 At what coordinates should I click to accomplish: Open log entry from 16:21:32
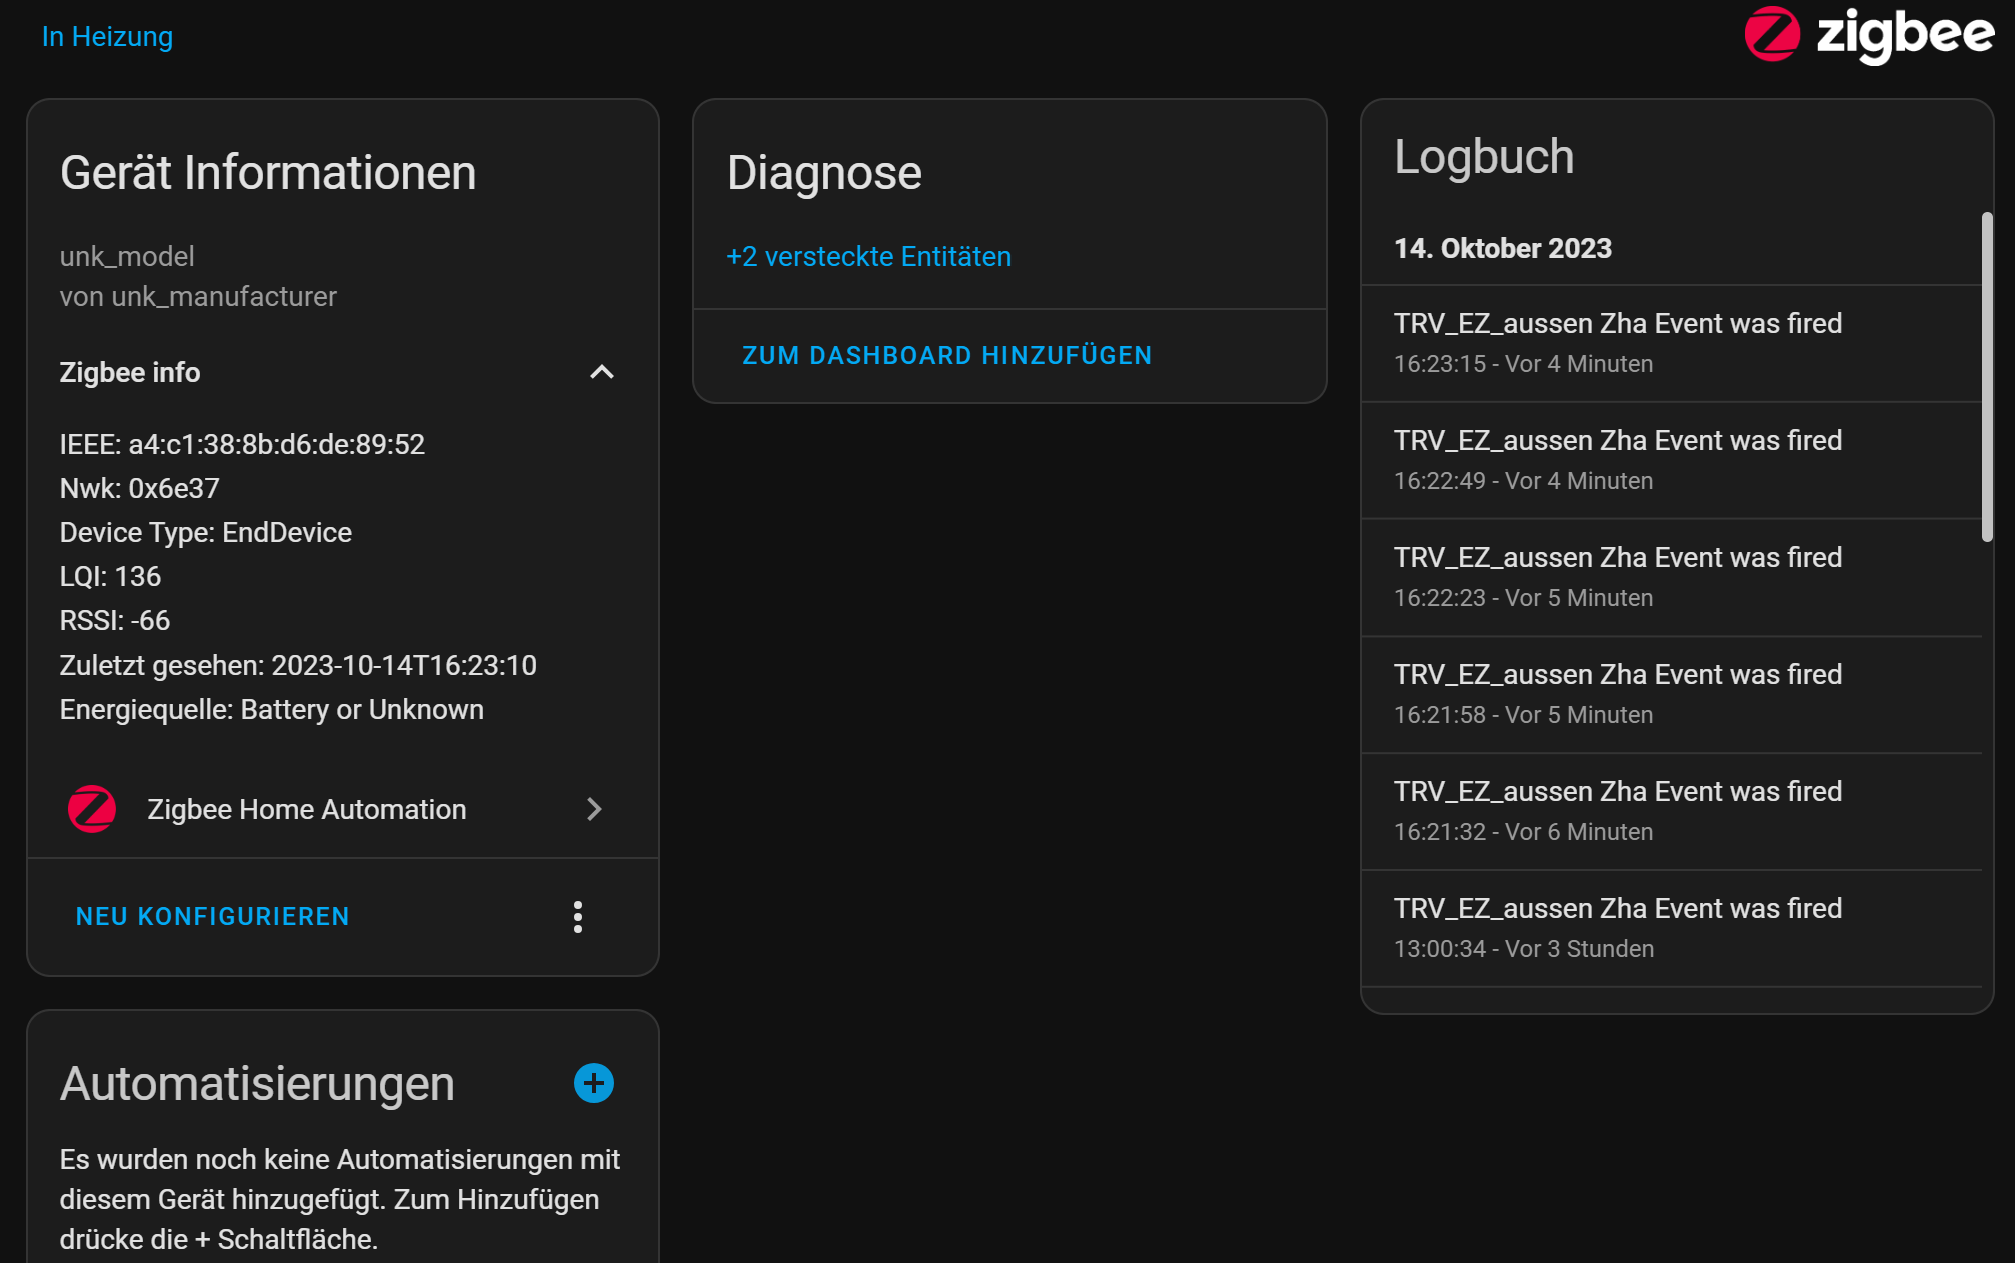point(1672,811)
